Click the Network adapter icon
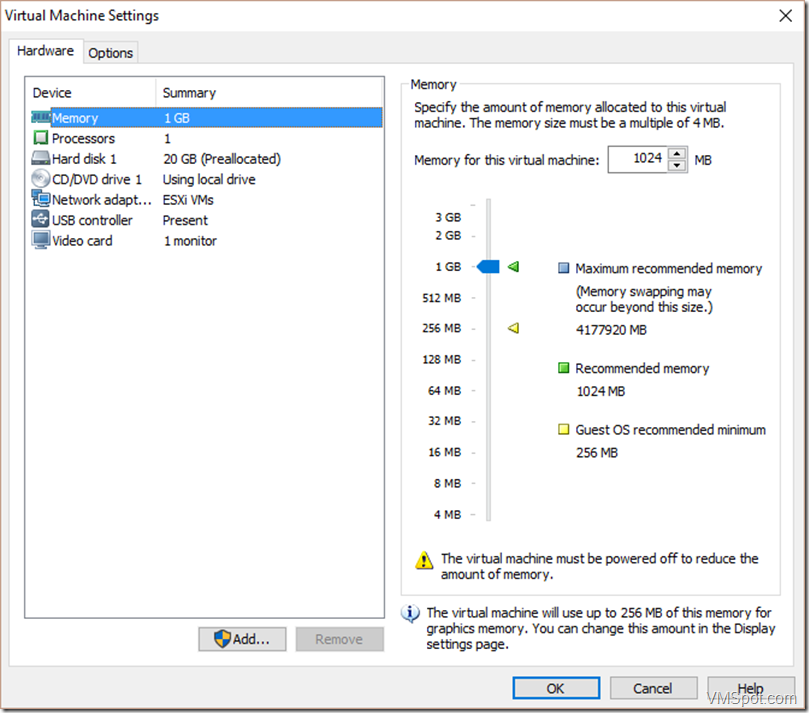Image resolution: width=809 pixels, height=713 pixels. point(40,199)
